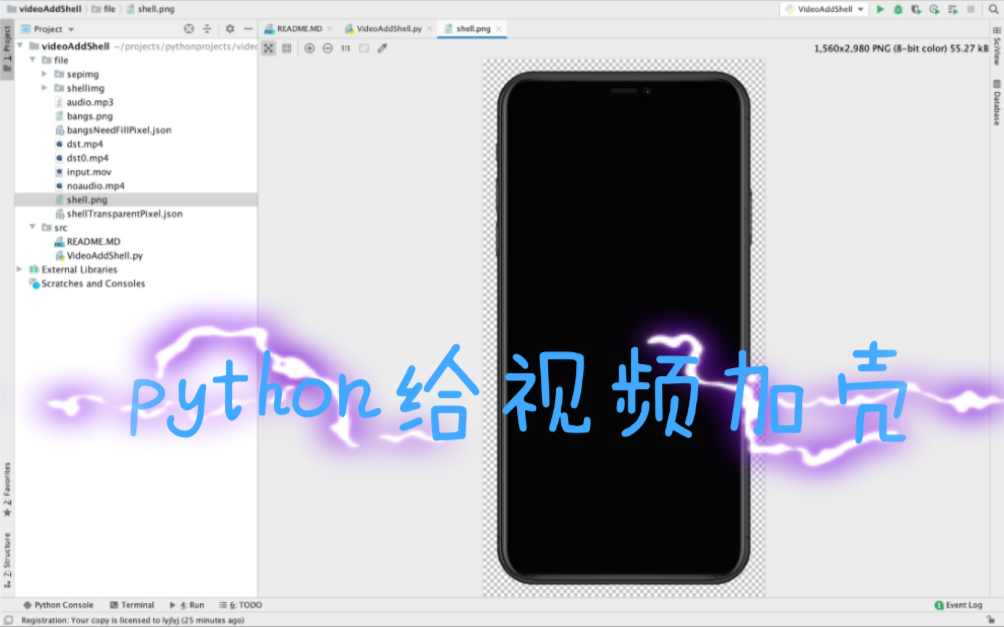Viewport: 1004px width, 627px height.
Task: Select the eyedropper color picker tool
Action: tap(381, 47)
